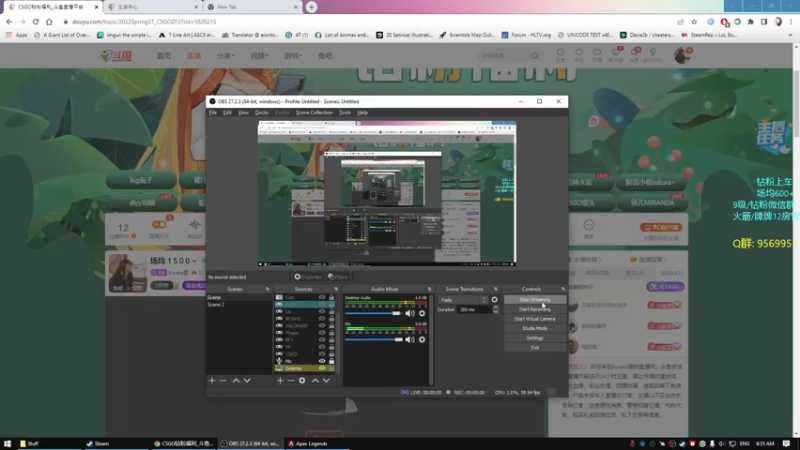Image resolution: width=800 pixels, height=450 pixels.
Task: Open the 分类 dropdown on Douyu nav
Action: (x=226, y=56)
